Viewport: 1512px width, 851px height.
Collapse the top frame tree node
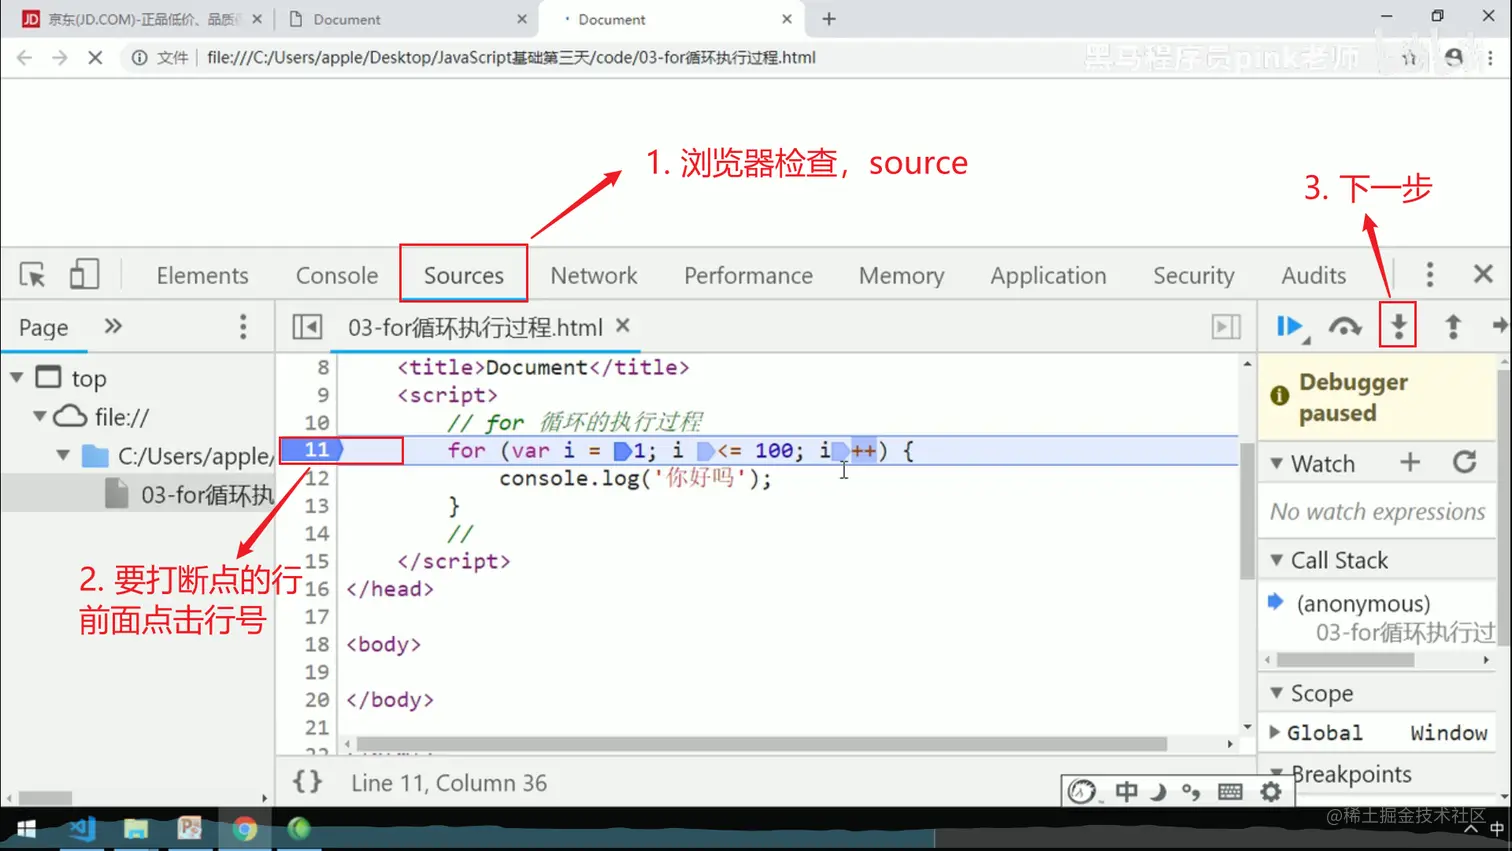click(x=17, y=378)
